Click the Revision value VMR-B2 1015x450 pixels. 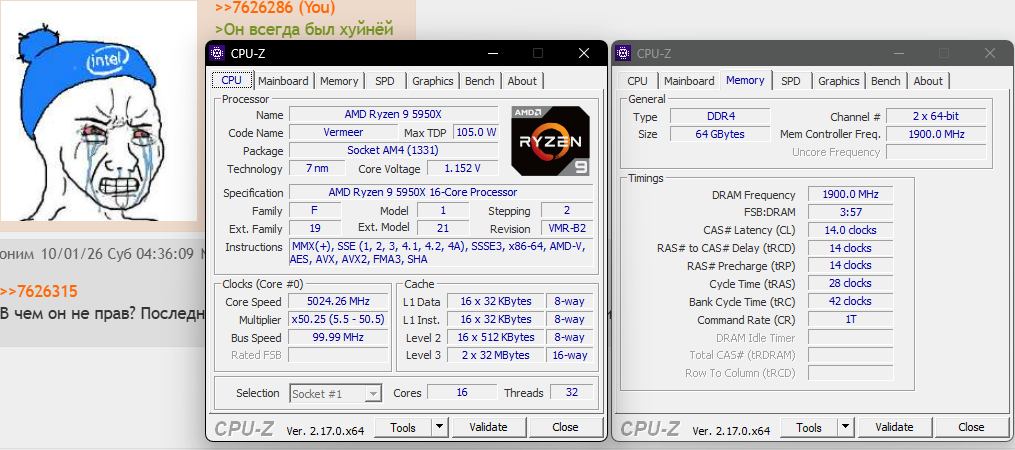point(566,229)
